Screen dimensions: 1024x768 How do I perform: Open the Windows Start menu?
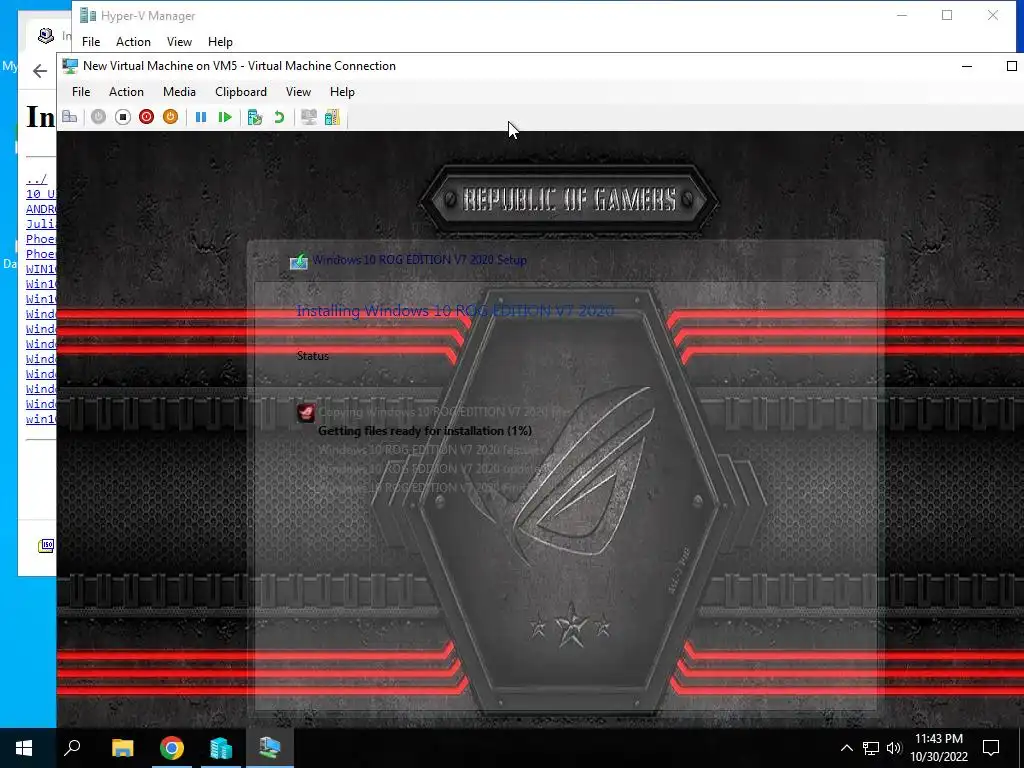pos(24,748)
